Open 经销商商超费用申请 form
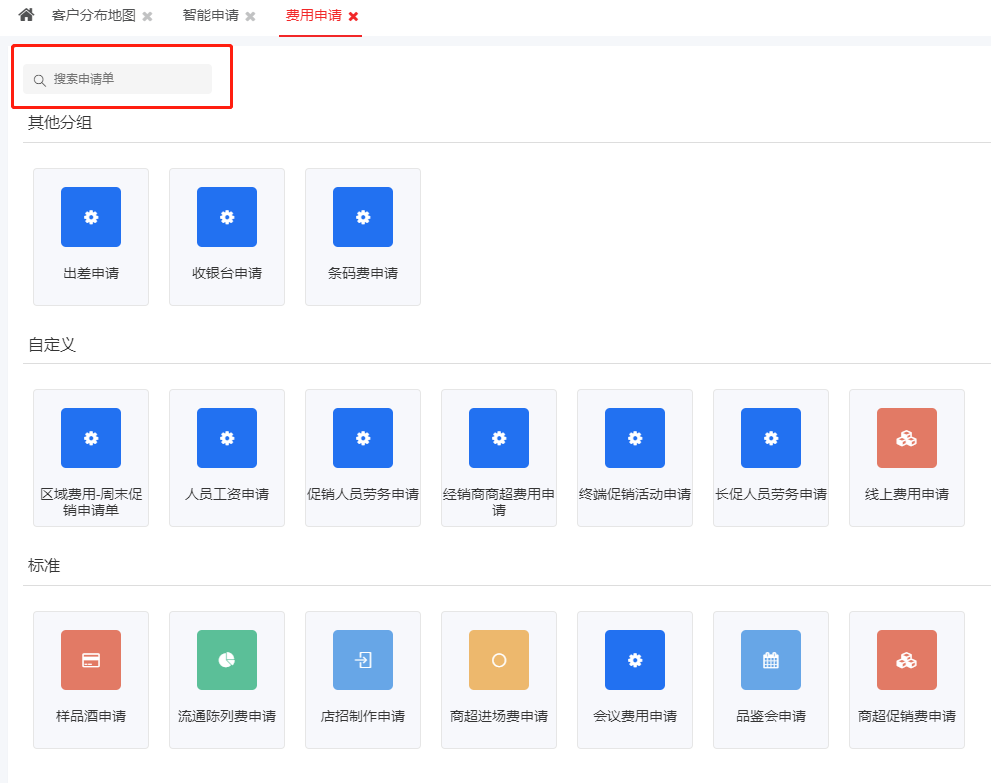The height and width of the screenshot is (783, 991). (499, 438)
